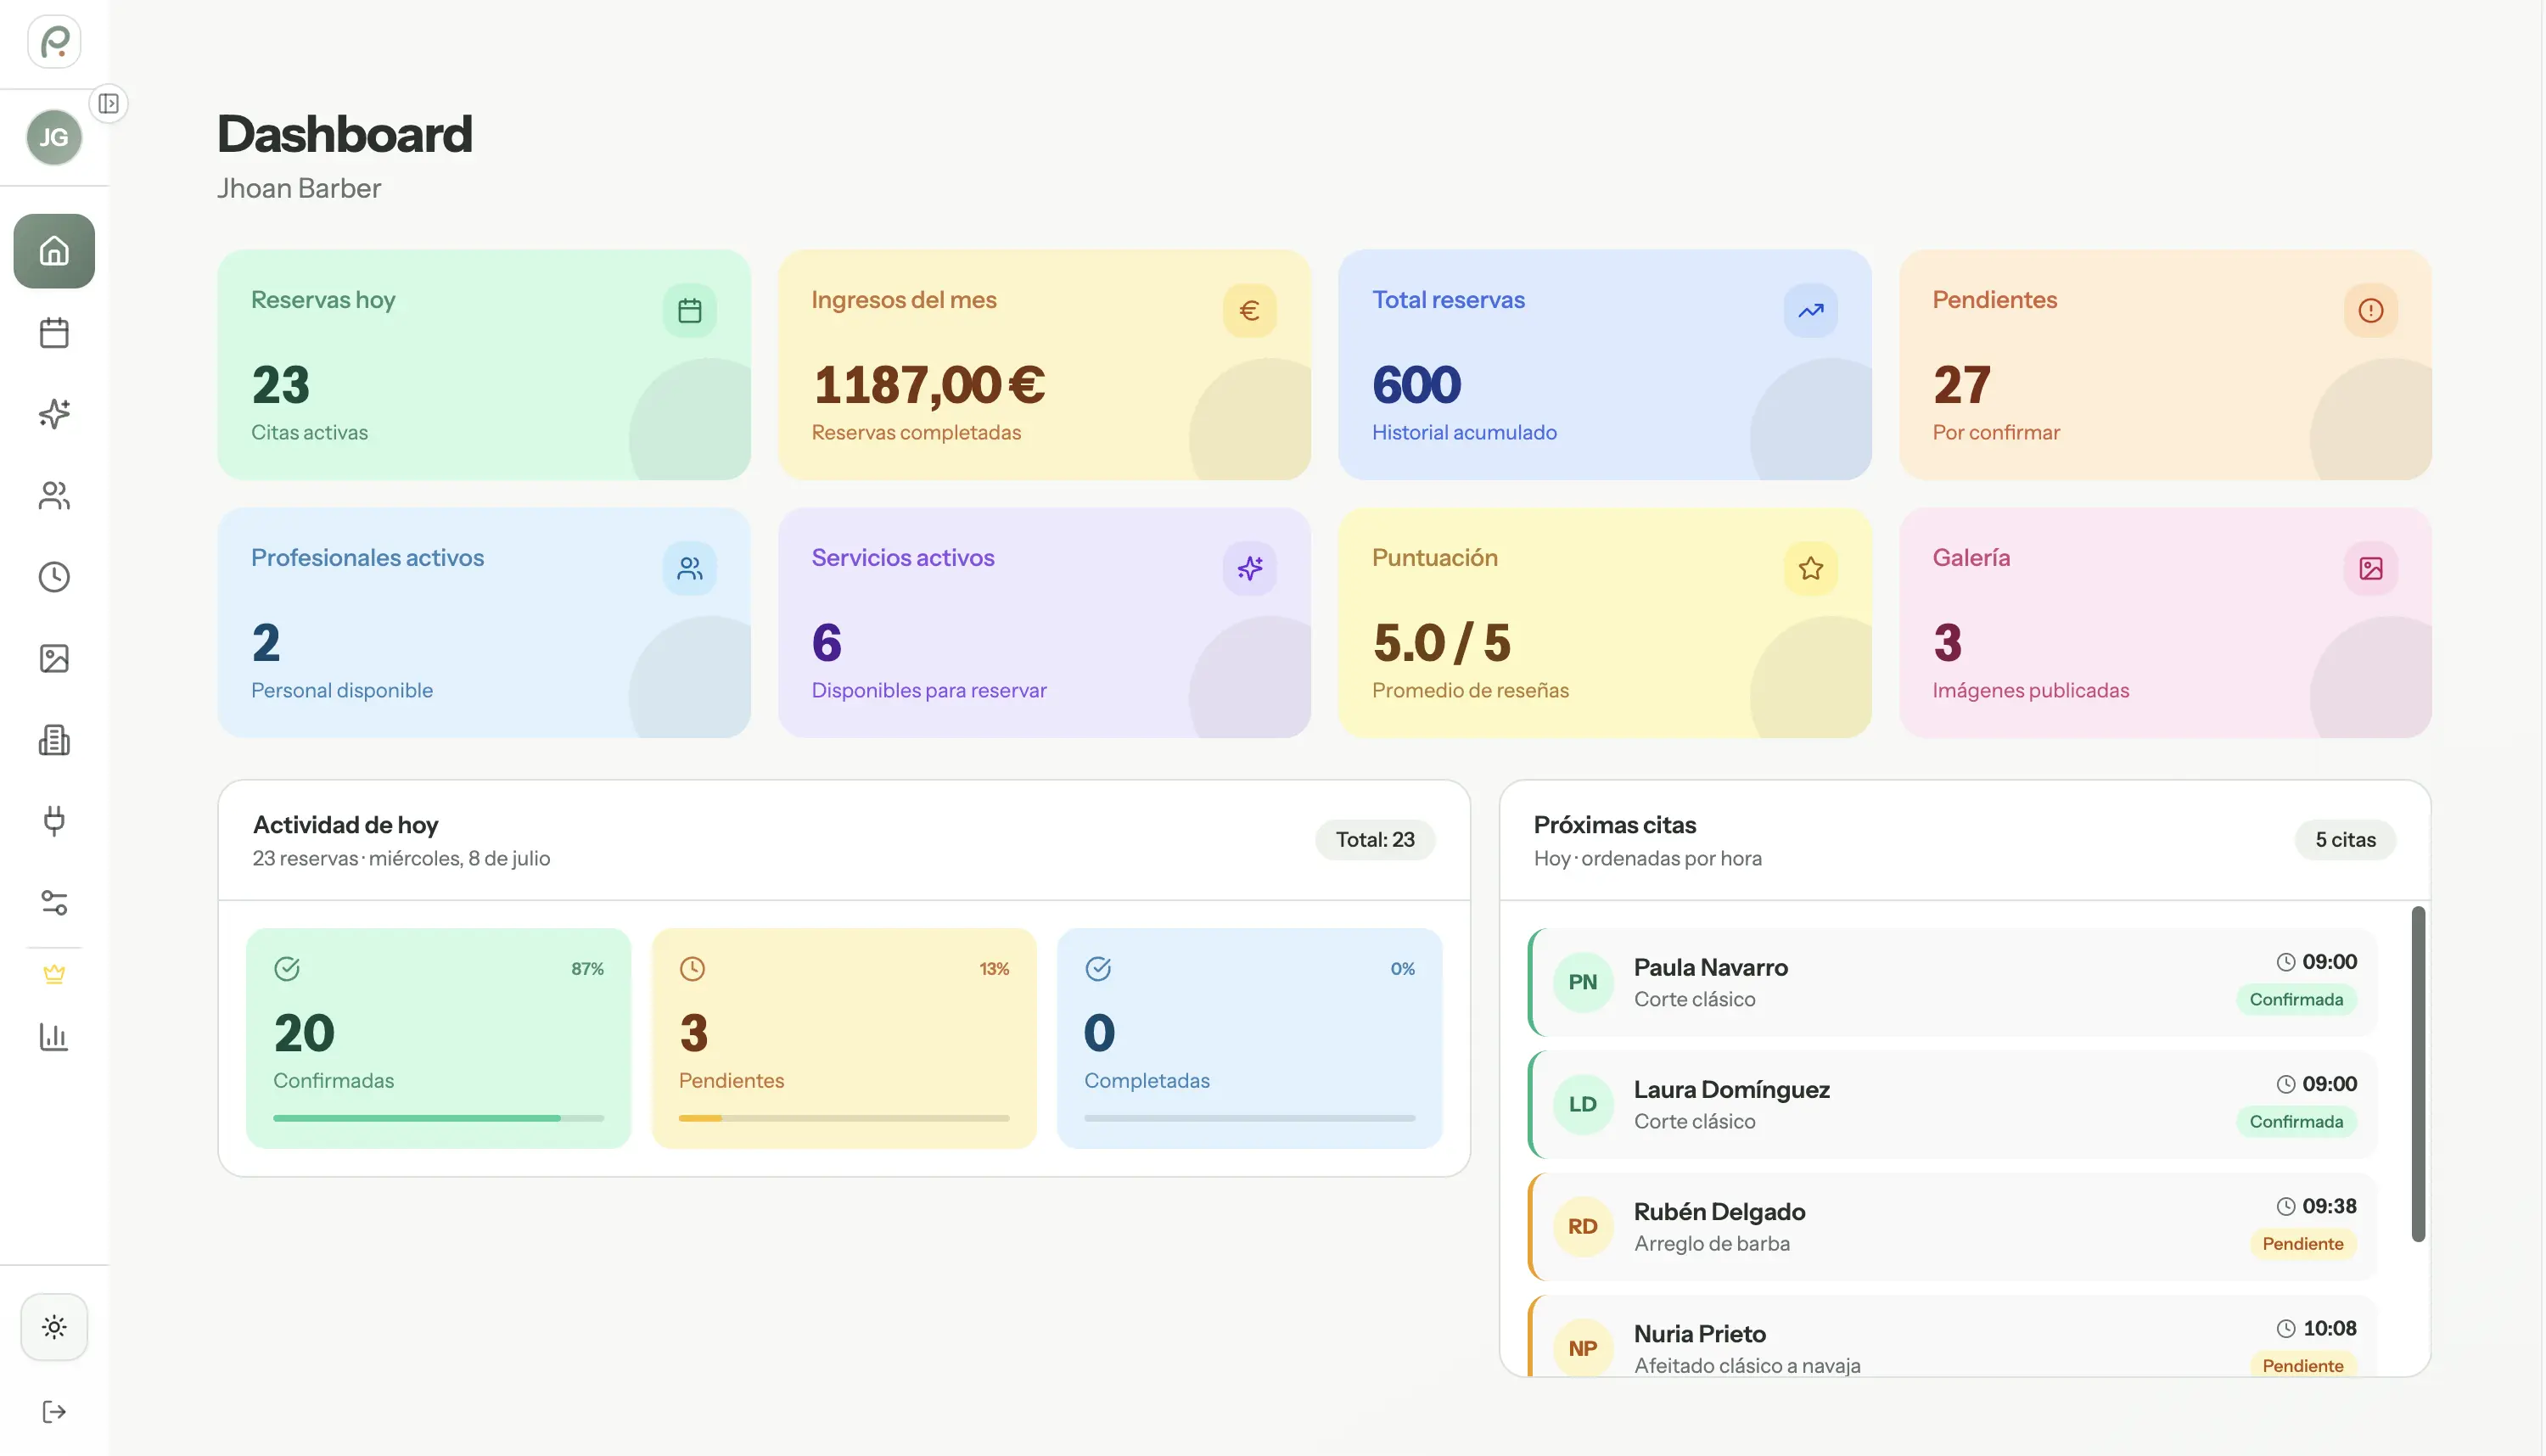Click the Próximas citas heading
The image size is (2546, 1456).
[x=1614, y=825]
